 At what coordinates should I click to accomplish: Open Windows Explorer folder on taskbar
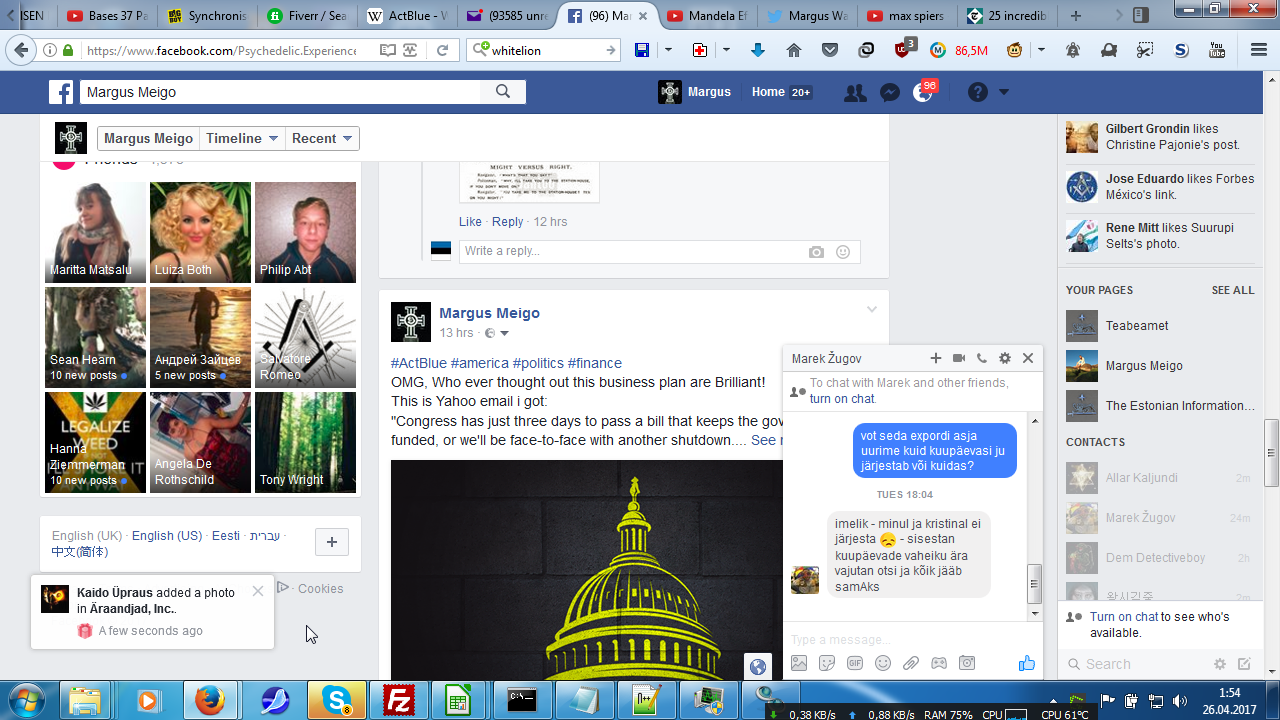coord(85,700)
